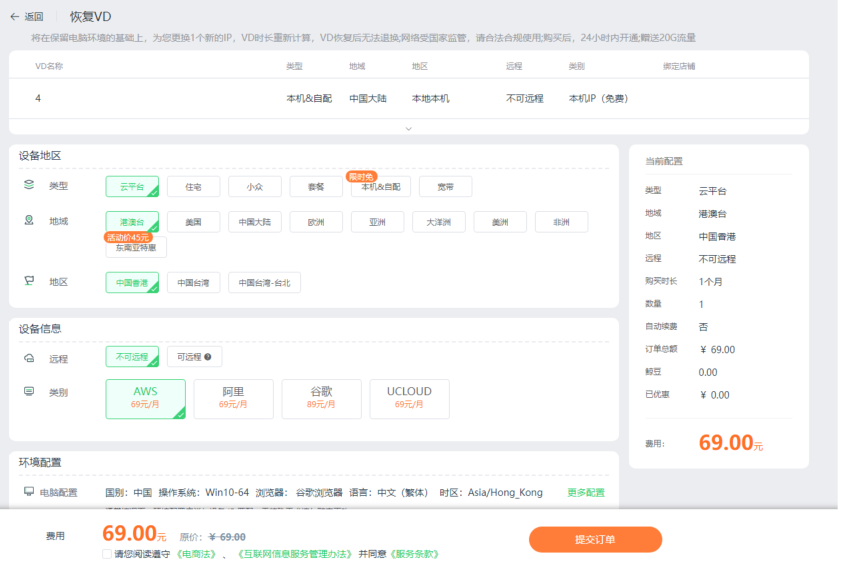Image resolution: width=843 pixels, height=567 pixels.
Task: Choose 东南亚特惠 region option
Action: coord(136,247)
